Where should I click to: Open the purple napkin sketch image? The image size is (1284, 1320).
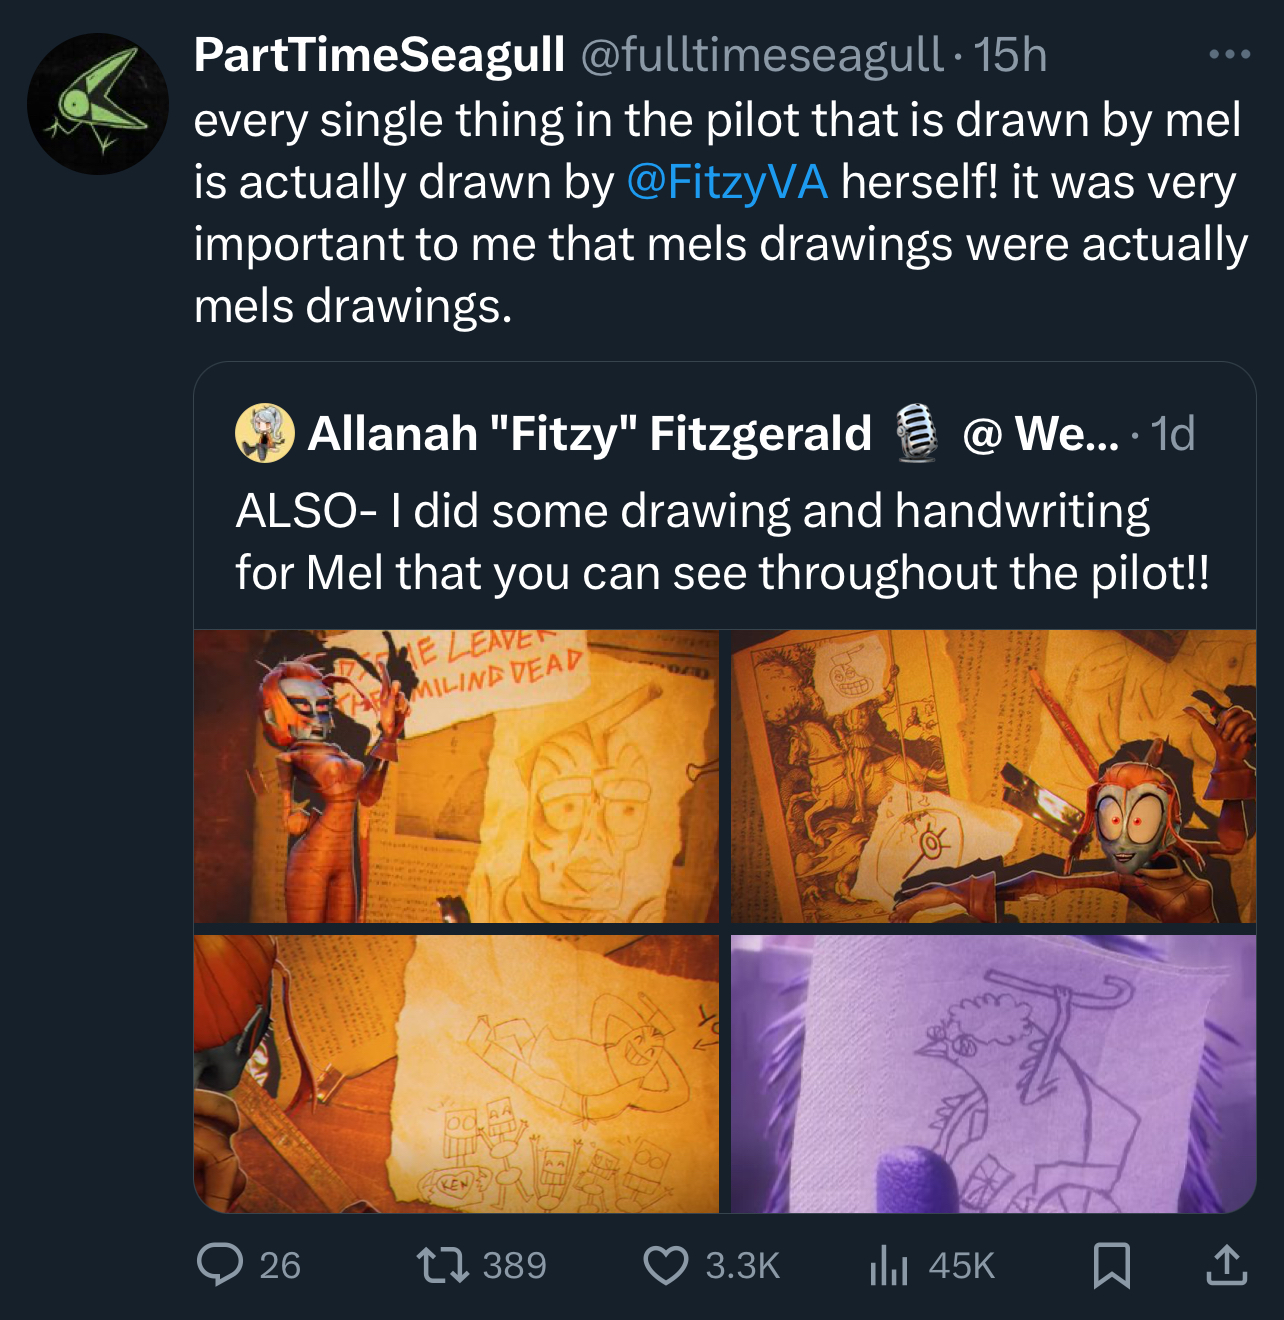pyautogui.click(x=993, y=1074)
